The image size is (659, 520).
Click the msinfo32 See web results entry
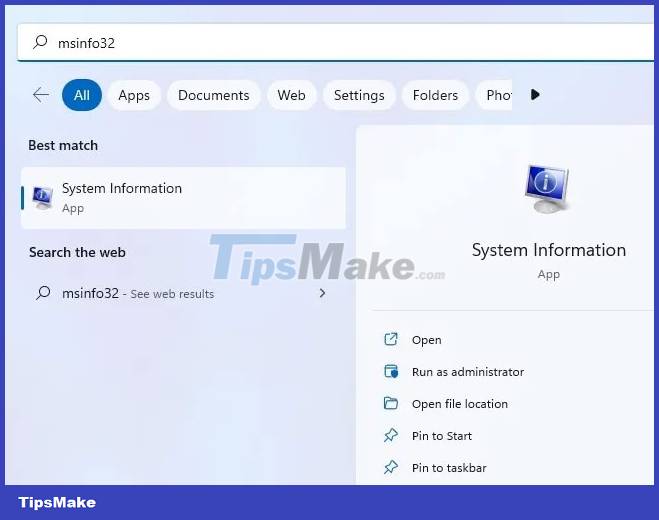tap(182, 293)
